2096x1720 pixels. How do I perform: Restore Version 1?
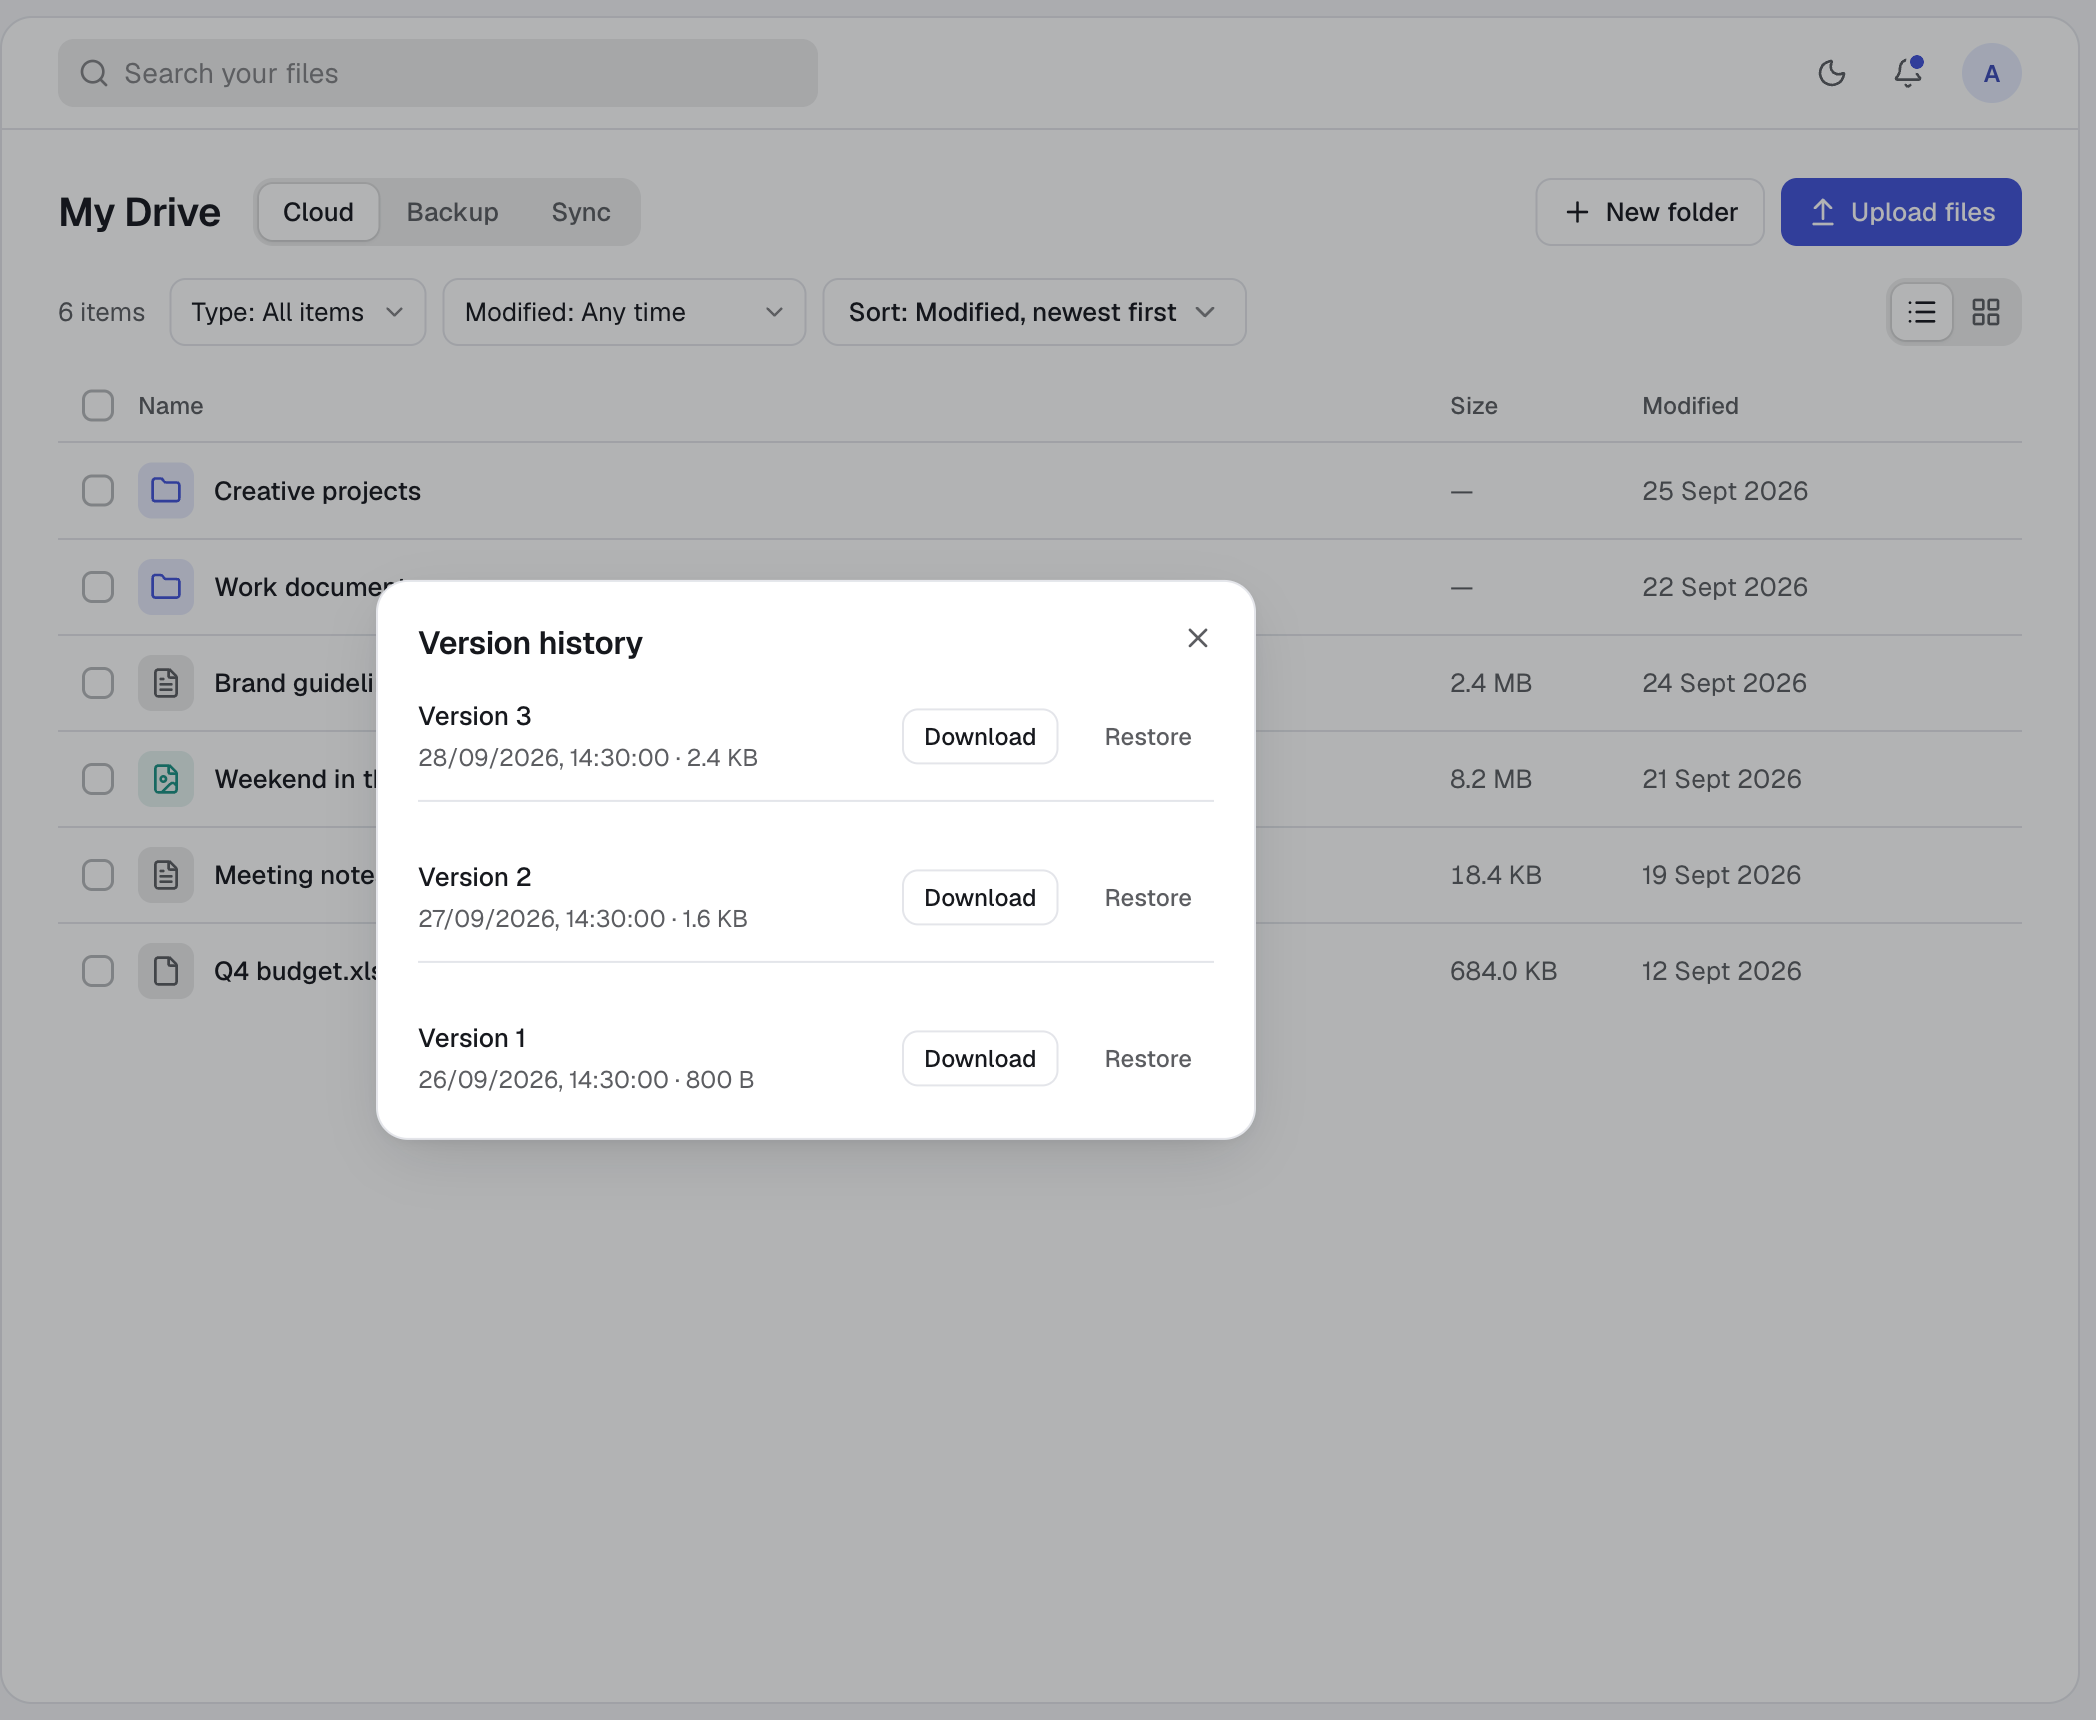(1148, 1059)
